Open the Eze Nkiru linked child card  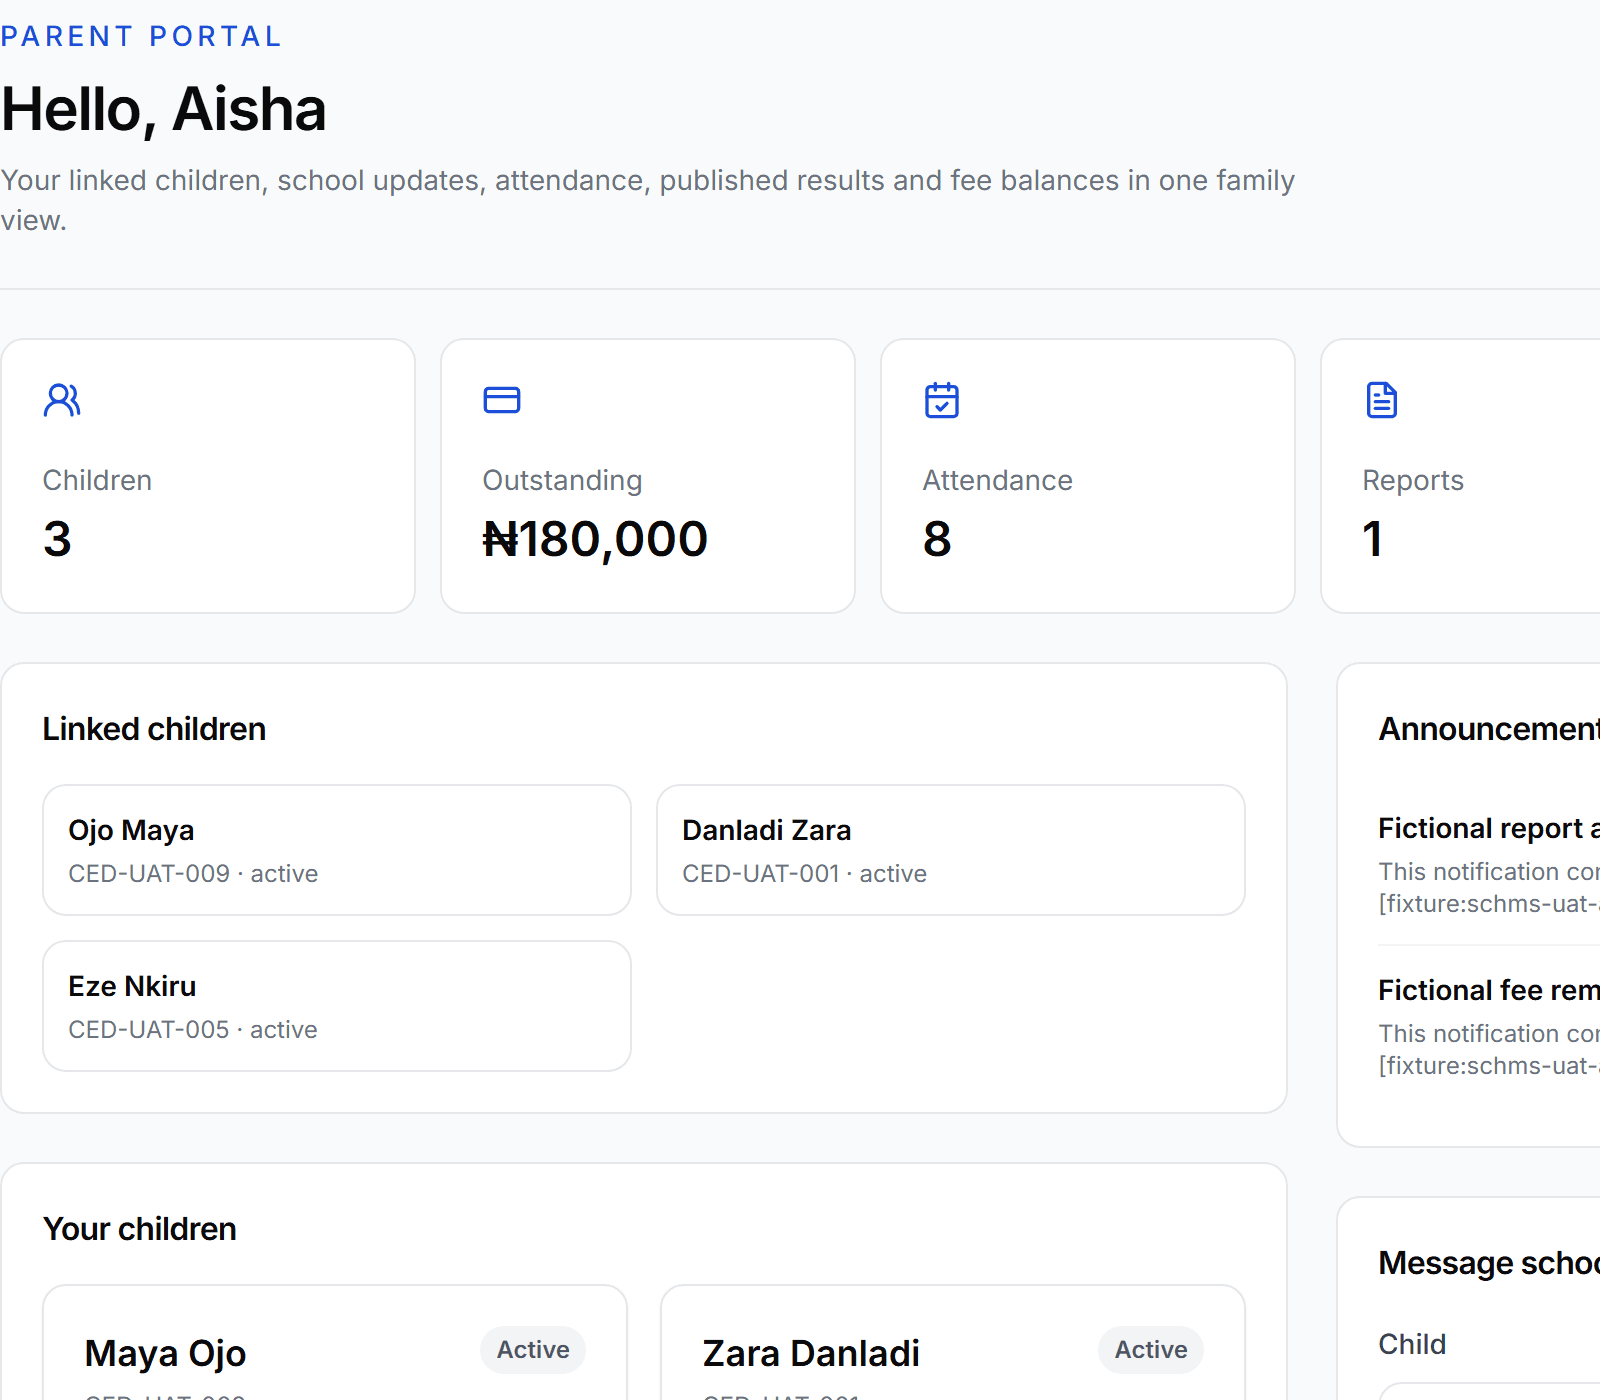tap(337, 1006)
